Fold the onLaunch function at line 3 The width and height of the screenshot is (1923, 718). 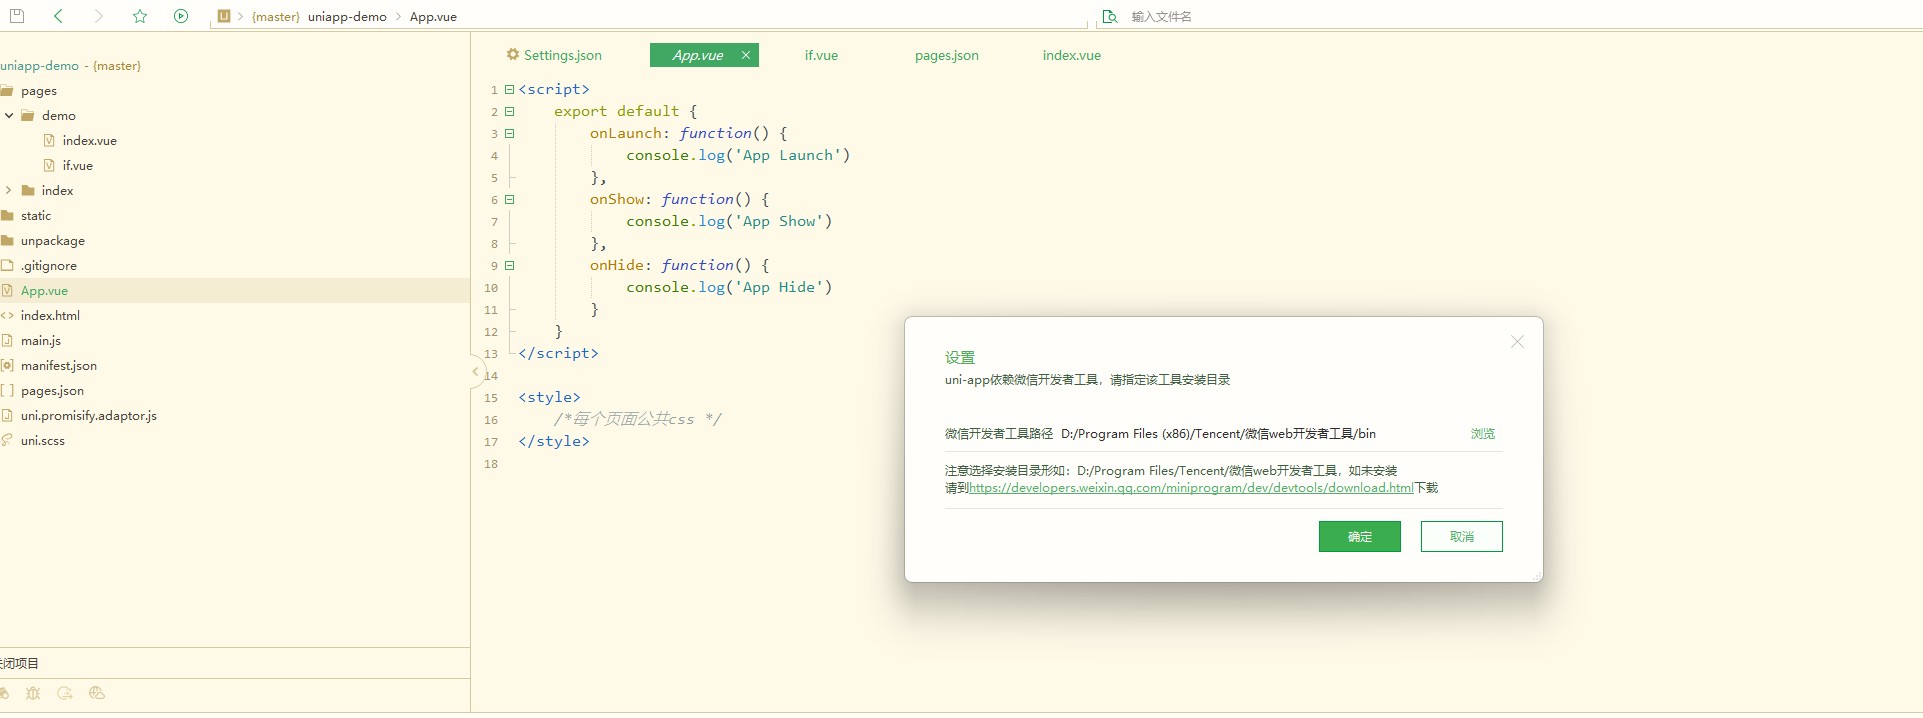(509, 133)
